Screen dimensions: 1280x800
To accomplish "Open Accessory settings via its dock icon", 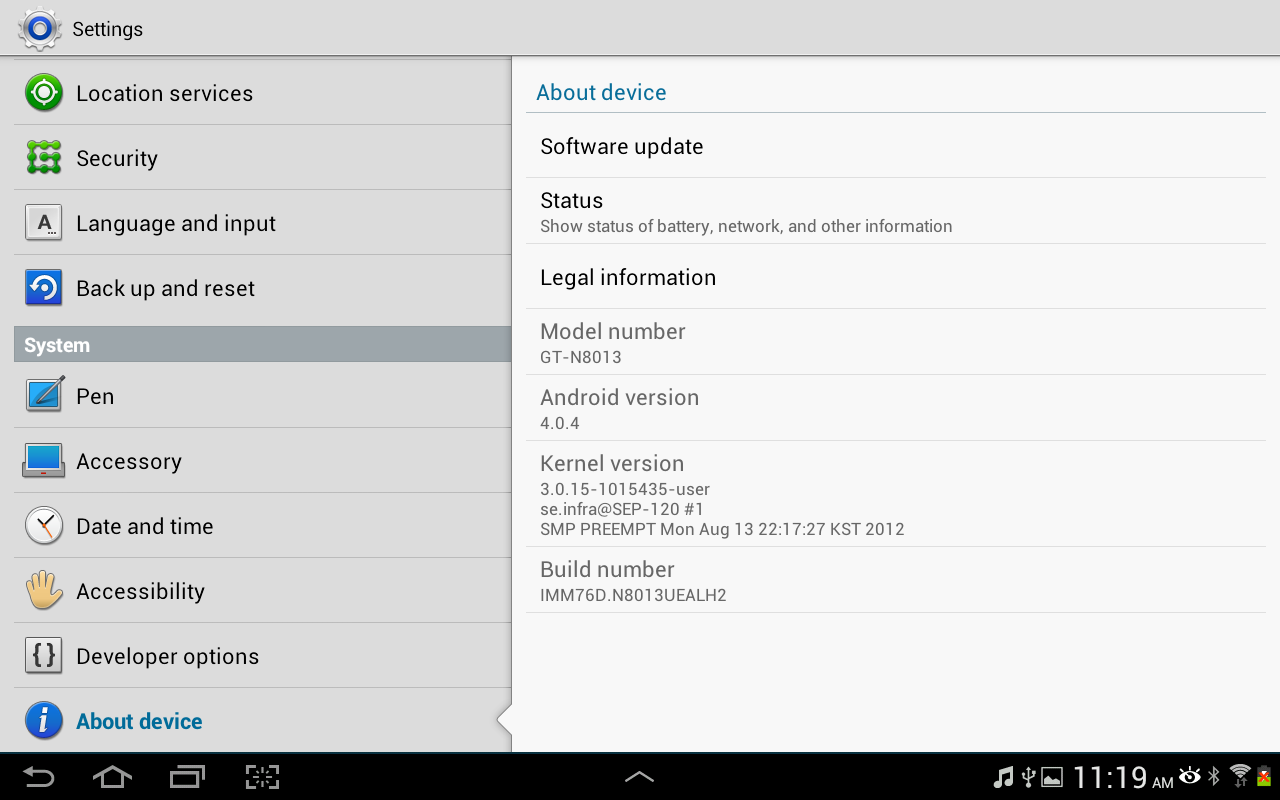I will pos(44,461).
